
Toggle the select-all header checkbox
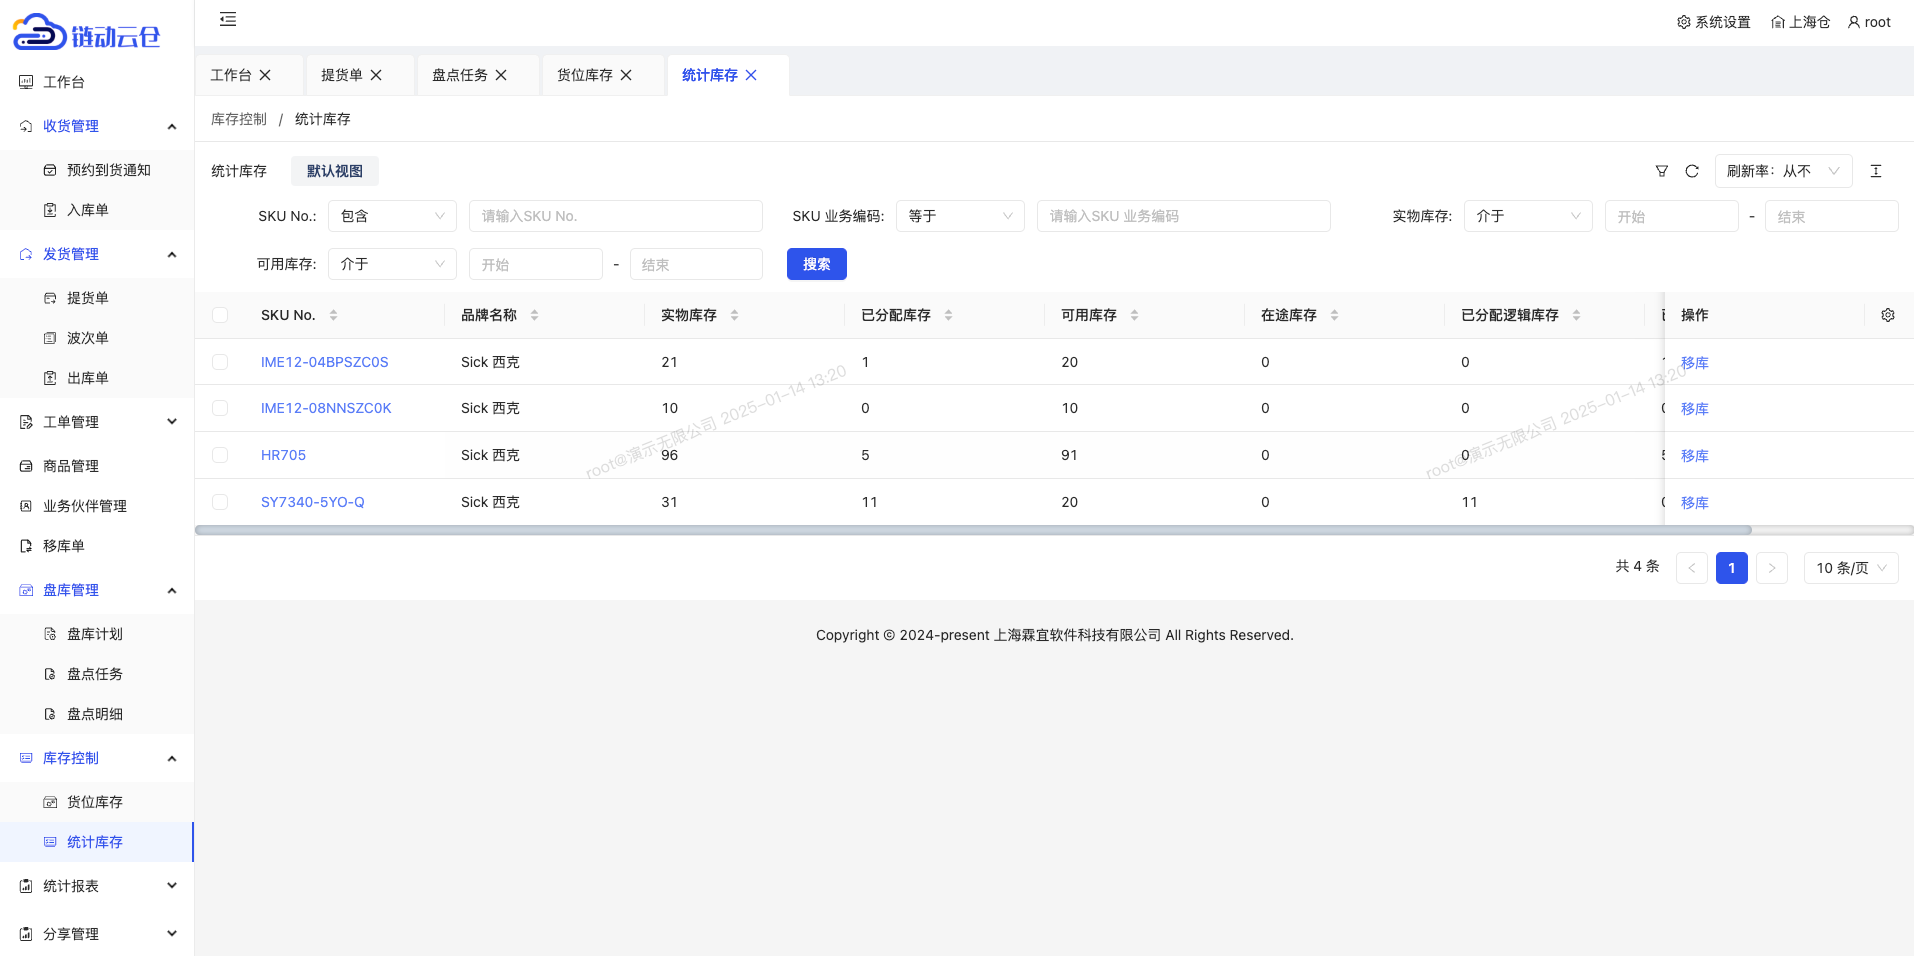[220, 315]
